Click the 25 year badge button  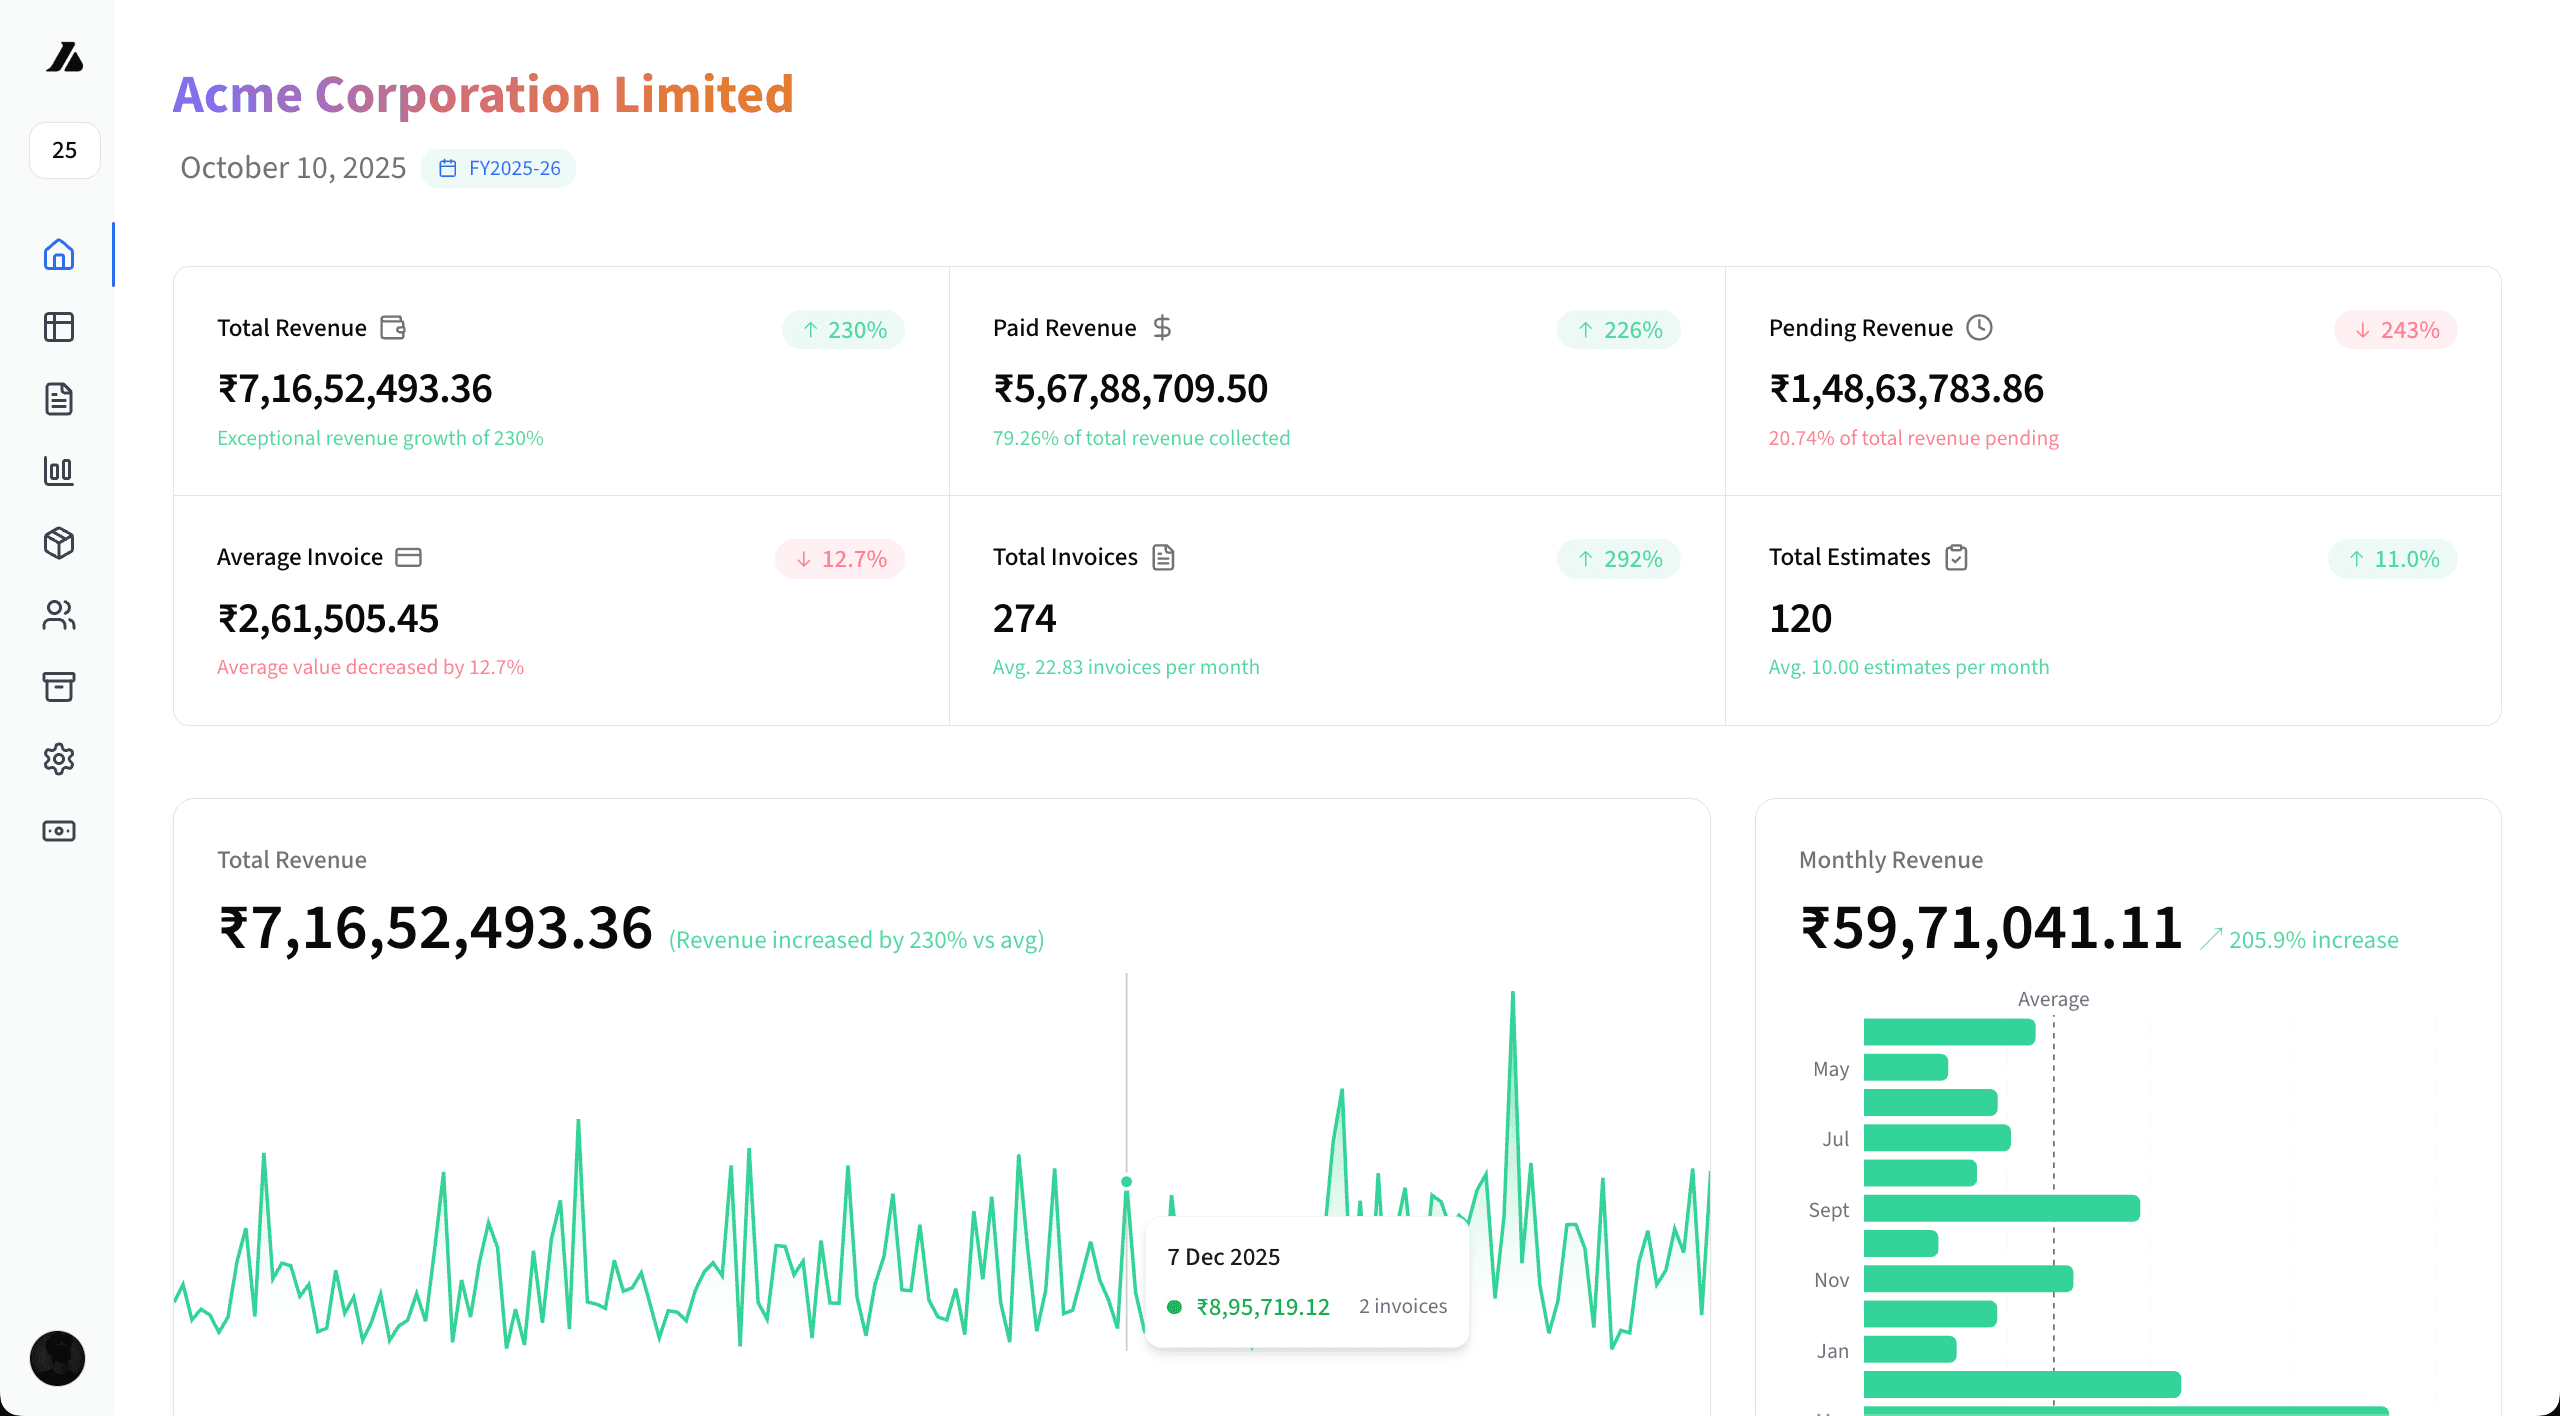point(65,150)
